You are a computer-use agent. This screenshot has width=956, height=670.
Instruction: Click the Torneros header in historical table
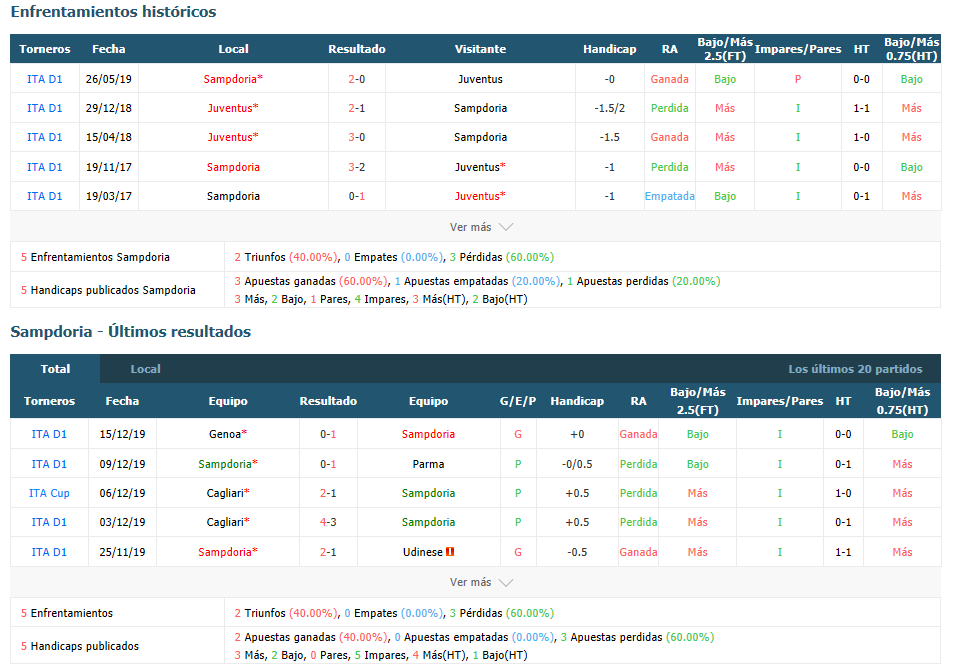(x=45, y=49)
